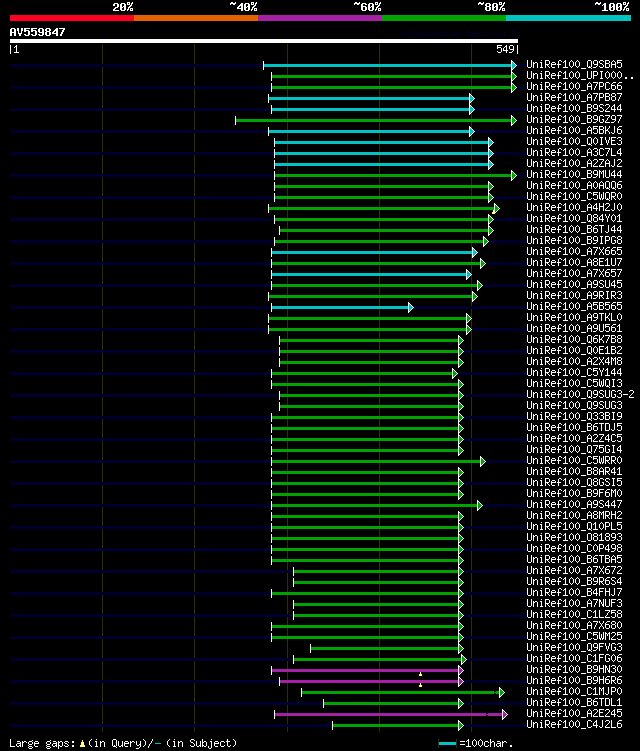Screen dimensions: 640x751
Task: Click hit label UniRef100_C5WQR0
Action: click(574, 196)
